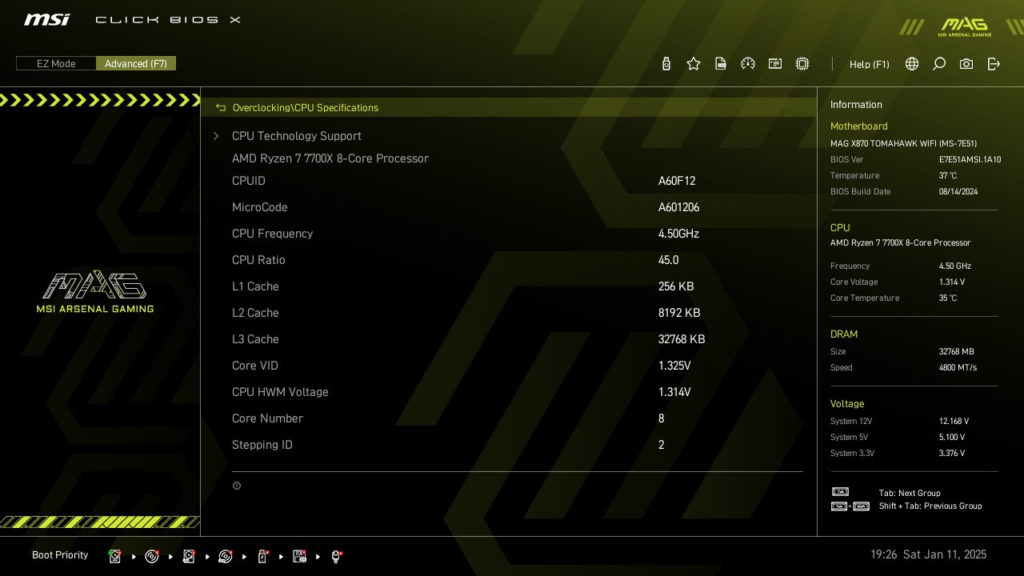
Task: Click the date and time 19:26 Sat Jan 11, 2025
Action: tap(928, 554)
